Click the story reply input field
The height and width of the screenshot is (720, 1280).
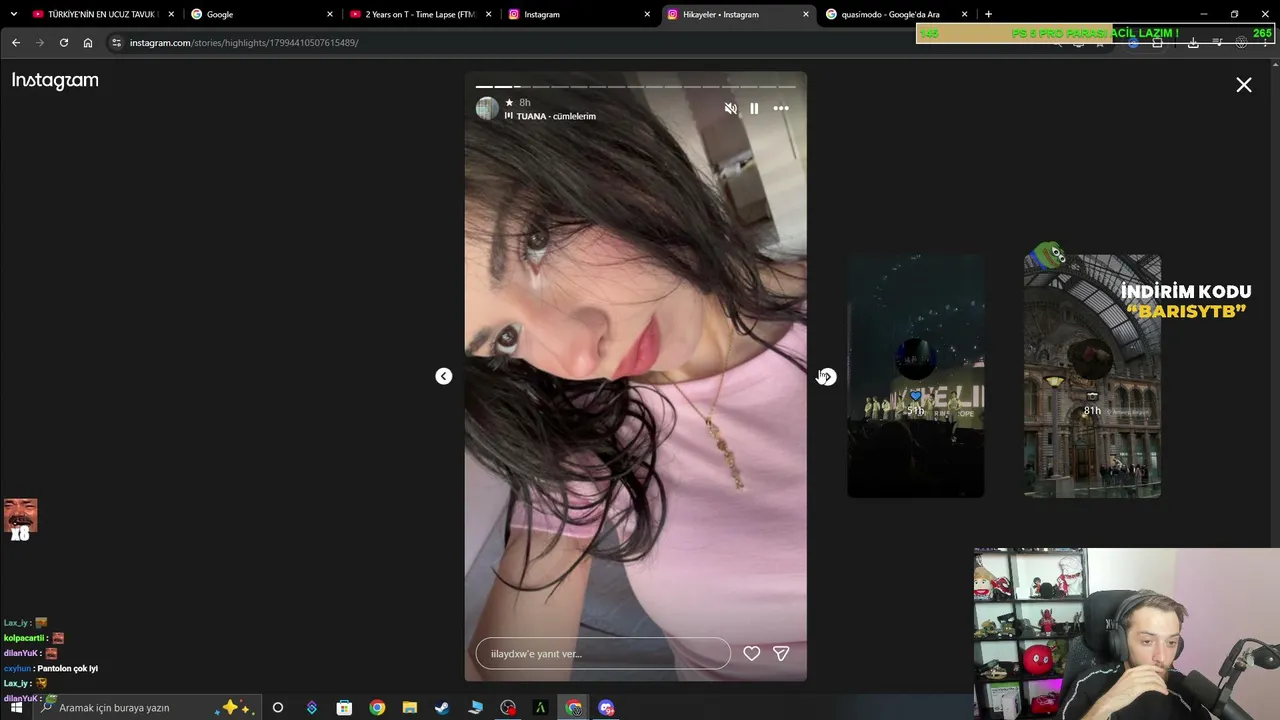pyautogui.click(x=603, y=654)
